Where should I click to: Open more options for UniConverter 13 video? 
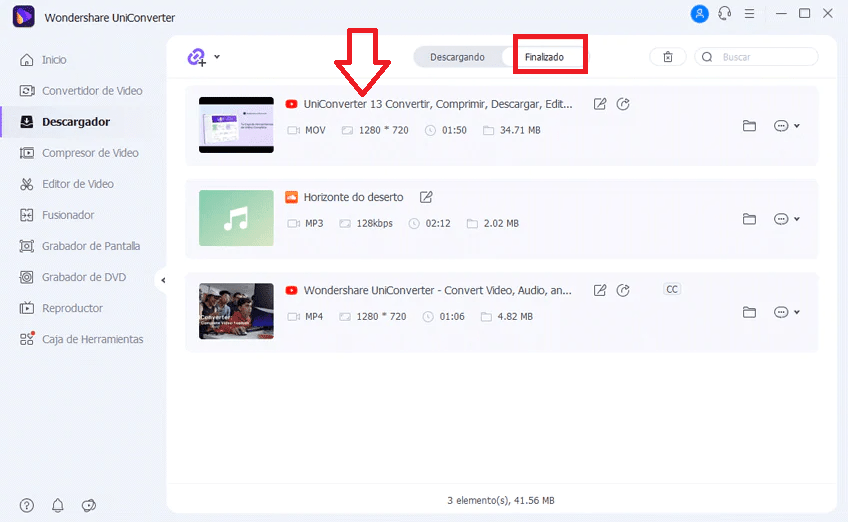tap(781, 126)
